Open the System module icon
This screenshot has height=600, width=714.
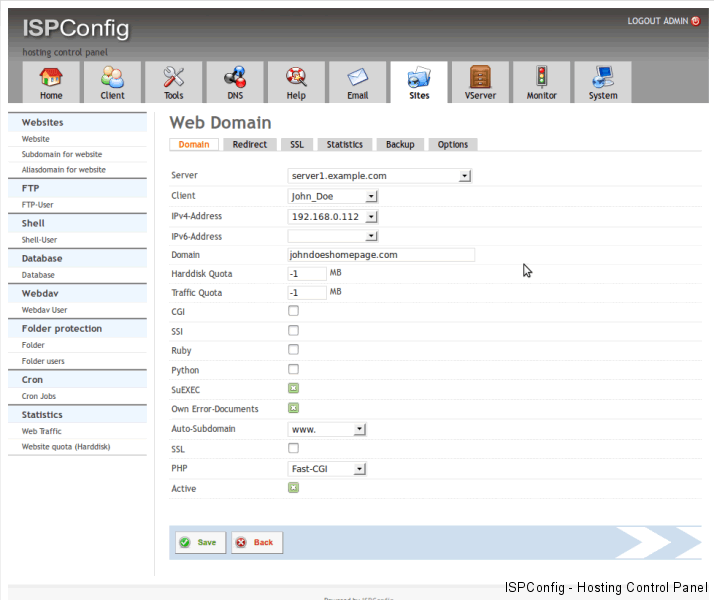click(602, 79)
